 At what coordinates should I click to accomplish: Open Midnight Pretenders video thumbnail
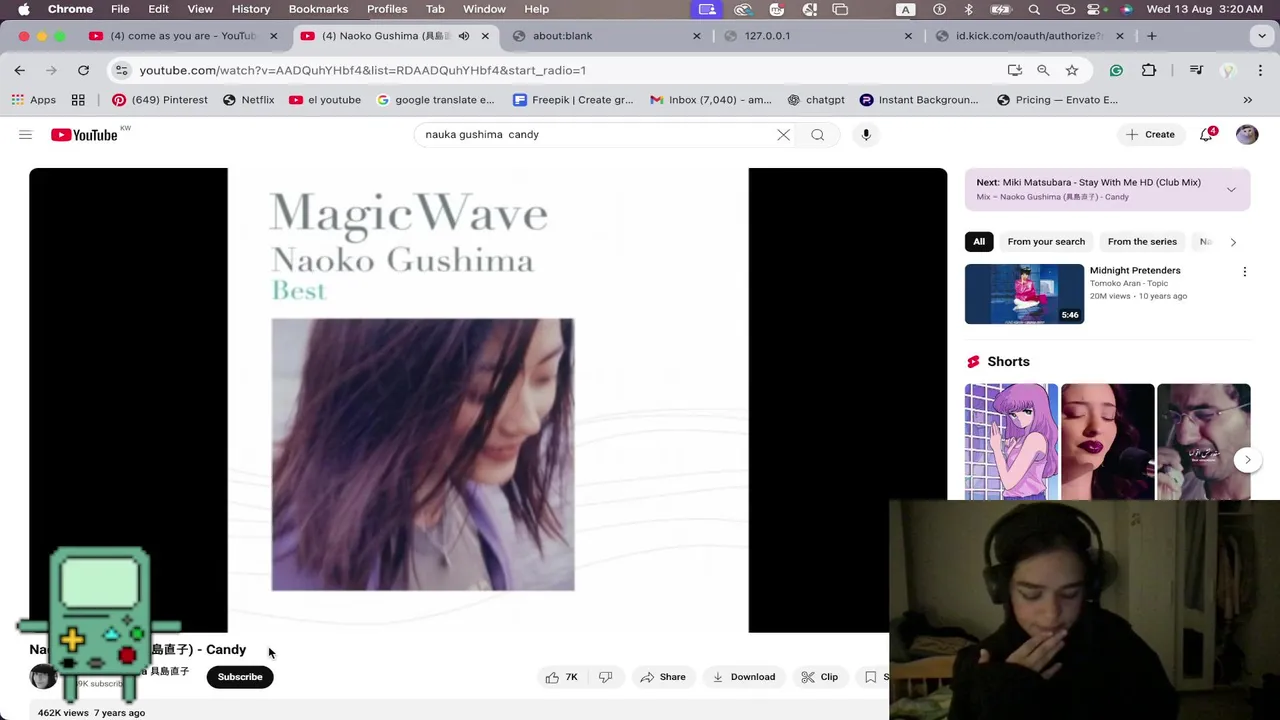(1024, 294)
